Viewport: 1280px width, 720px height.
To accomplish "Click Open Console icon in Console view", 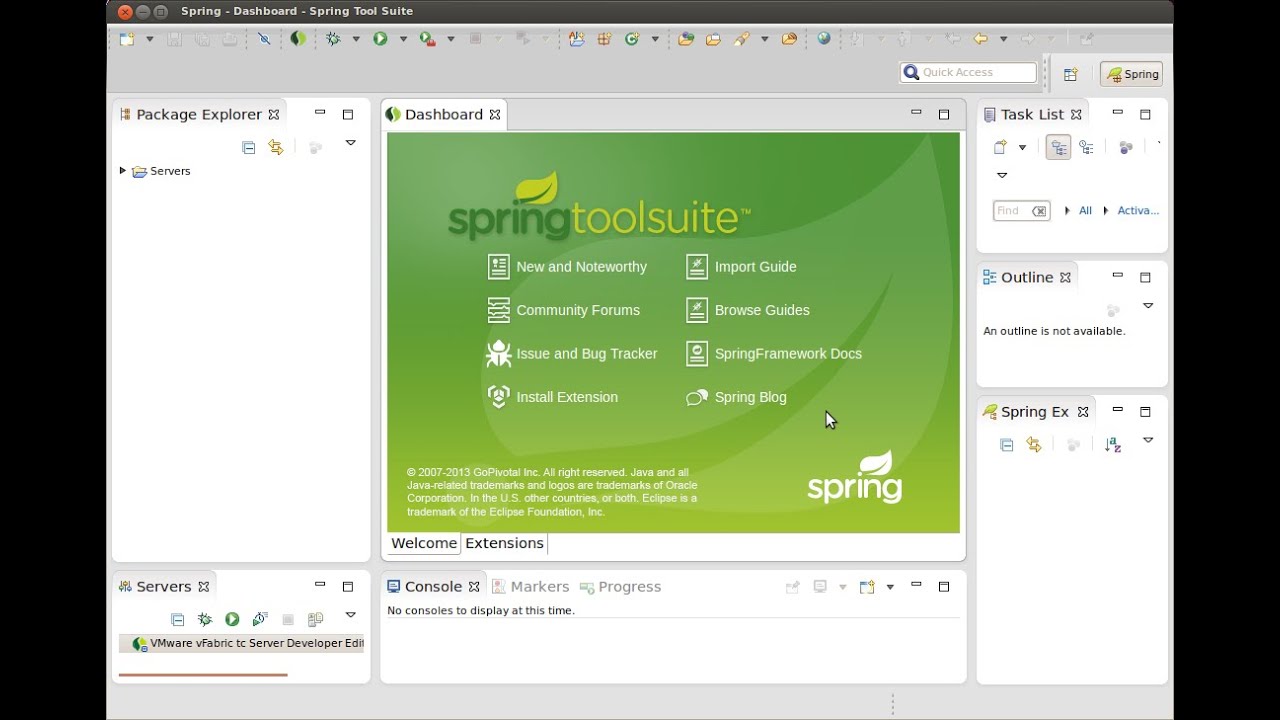I will [x=867, y=587].
